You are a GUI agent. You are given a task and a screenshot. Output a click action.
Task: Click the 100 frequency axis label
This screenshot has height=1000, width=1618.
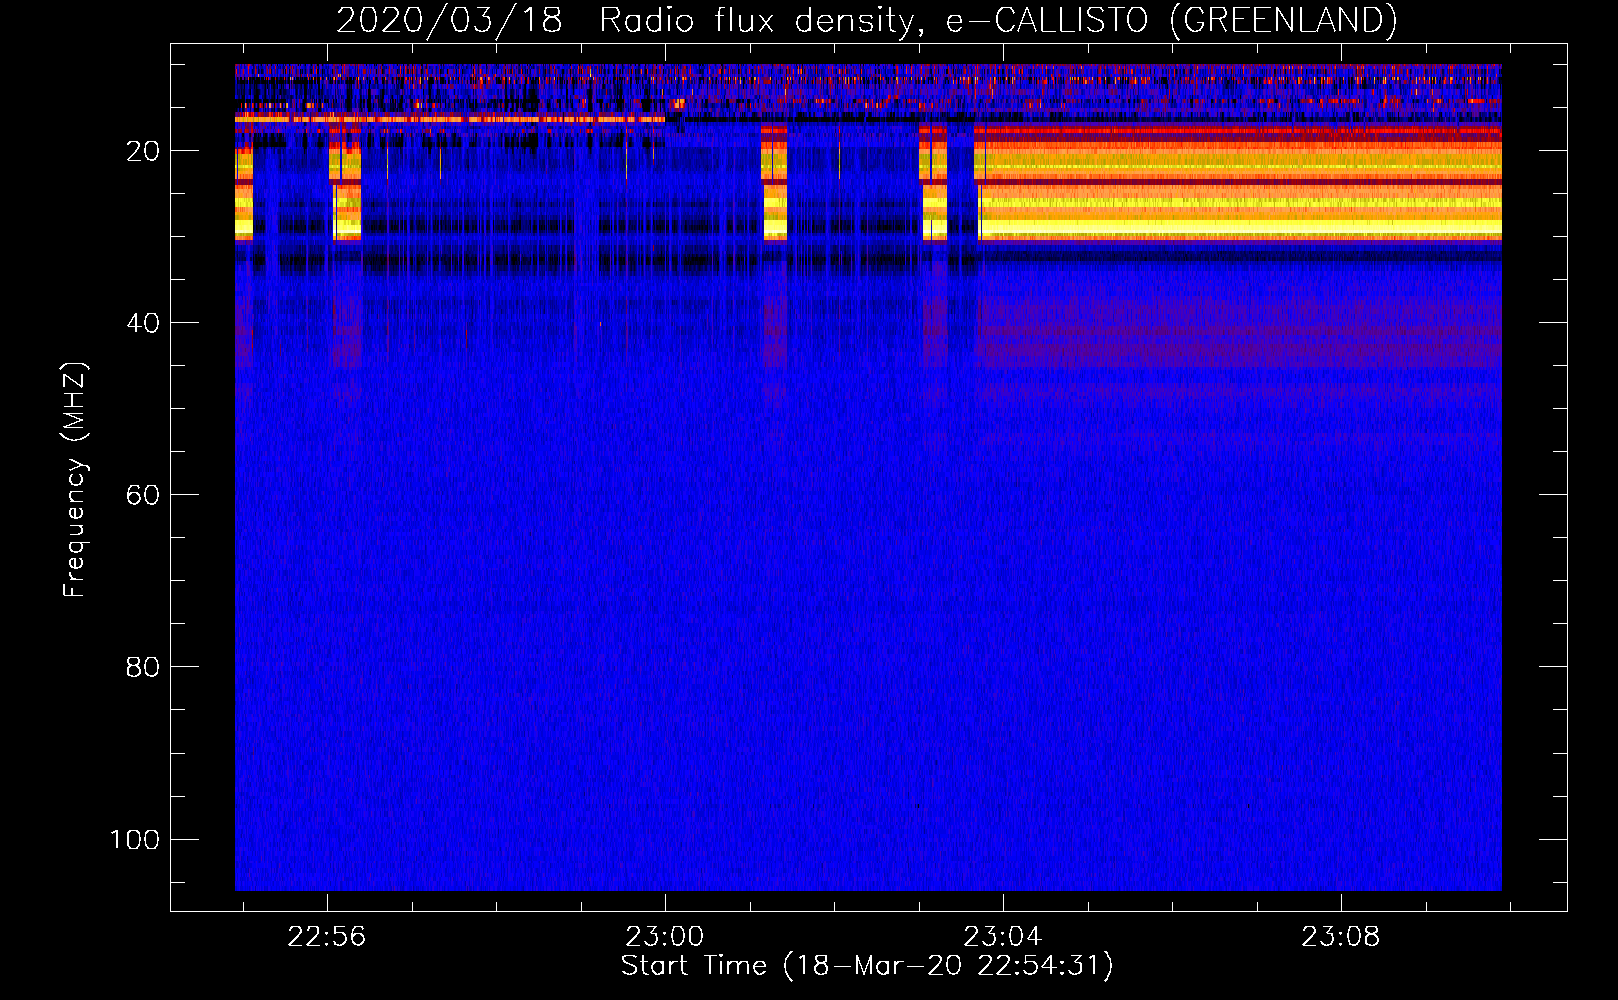135,839
